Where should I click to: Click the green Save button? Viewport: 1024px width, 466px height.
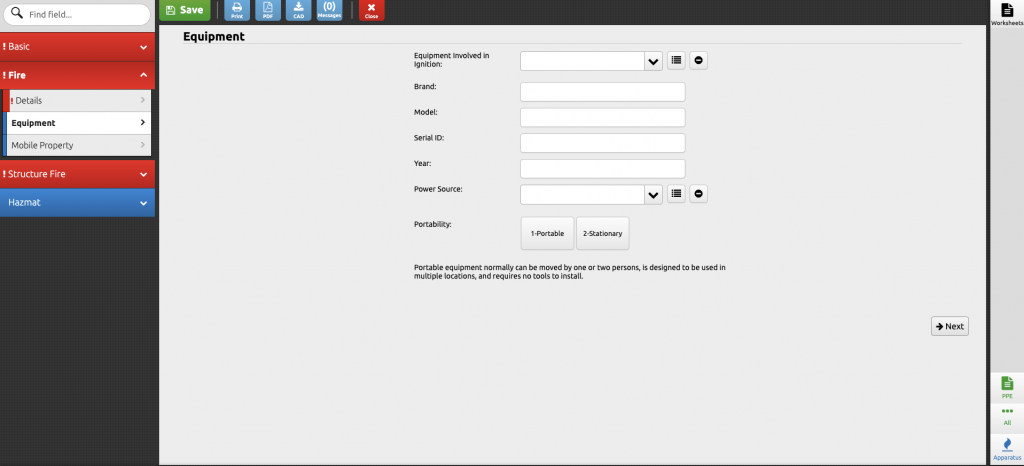coord(184,10)
